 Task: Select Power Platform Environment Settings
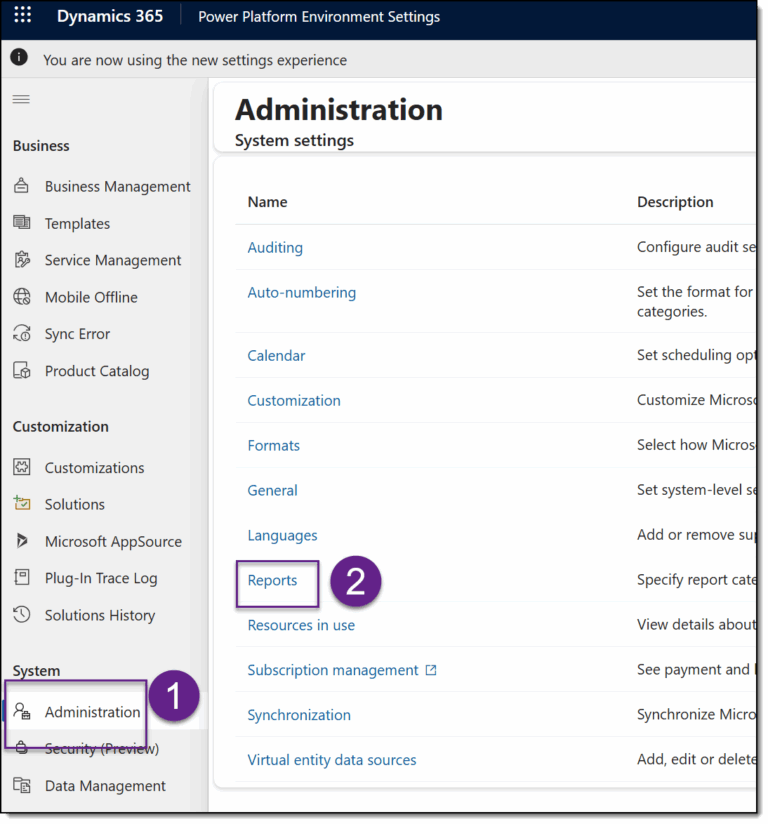coord(319,16)
